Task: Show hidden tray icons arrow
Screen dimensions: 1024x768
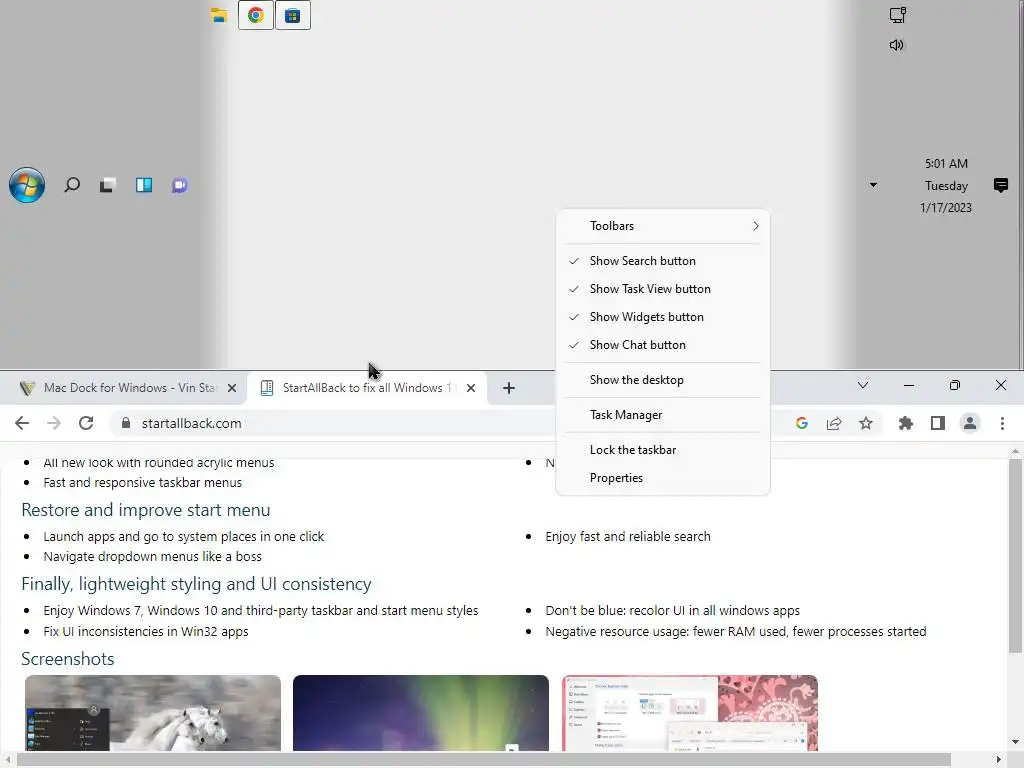Action: point(873,185)
